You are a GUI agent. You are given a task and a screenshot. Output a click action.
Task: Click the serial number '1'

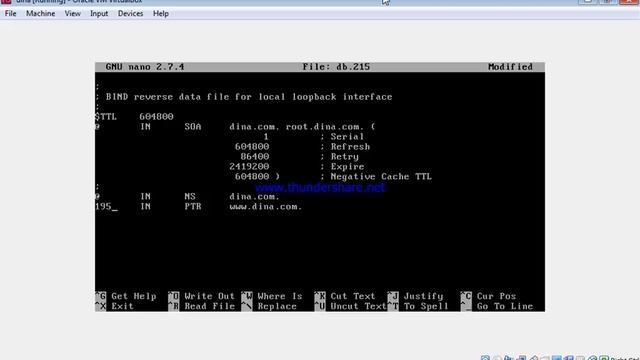[x=266, y=137]
